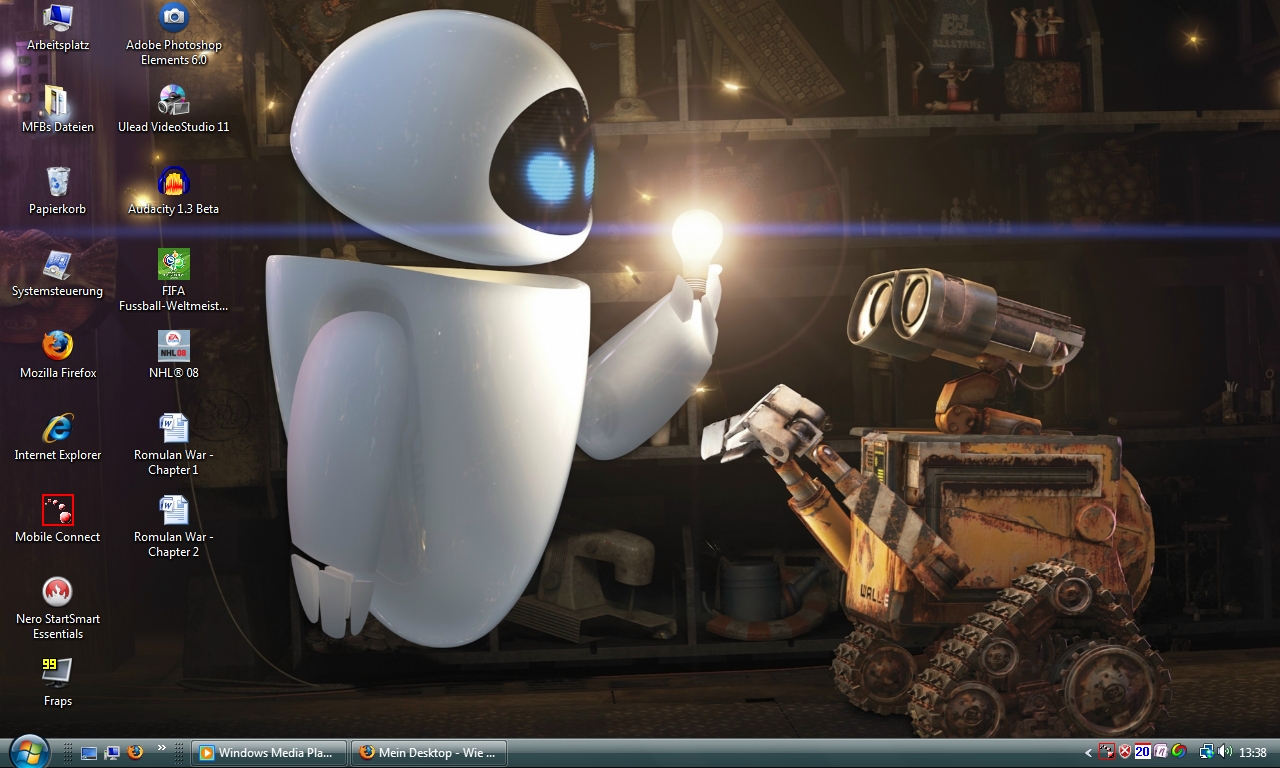Screen dimensions: 1280x768
Task: Switch to the Mein Desktop Firefox window
Action: 428,752
